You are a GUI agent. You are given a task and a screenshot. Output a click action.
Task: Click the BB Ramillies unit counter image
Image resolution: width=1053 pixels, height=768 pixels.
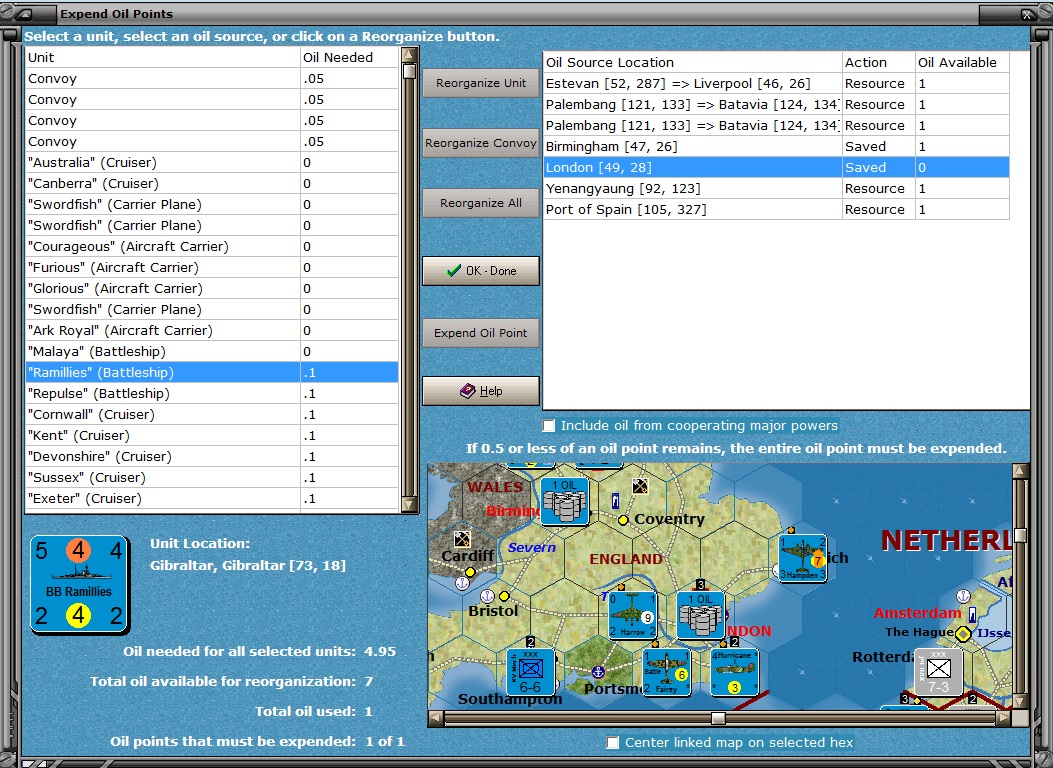tap(80, 584)
